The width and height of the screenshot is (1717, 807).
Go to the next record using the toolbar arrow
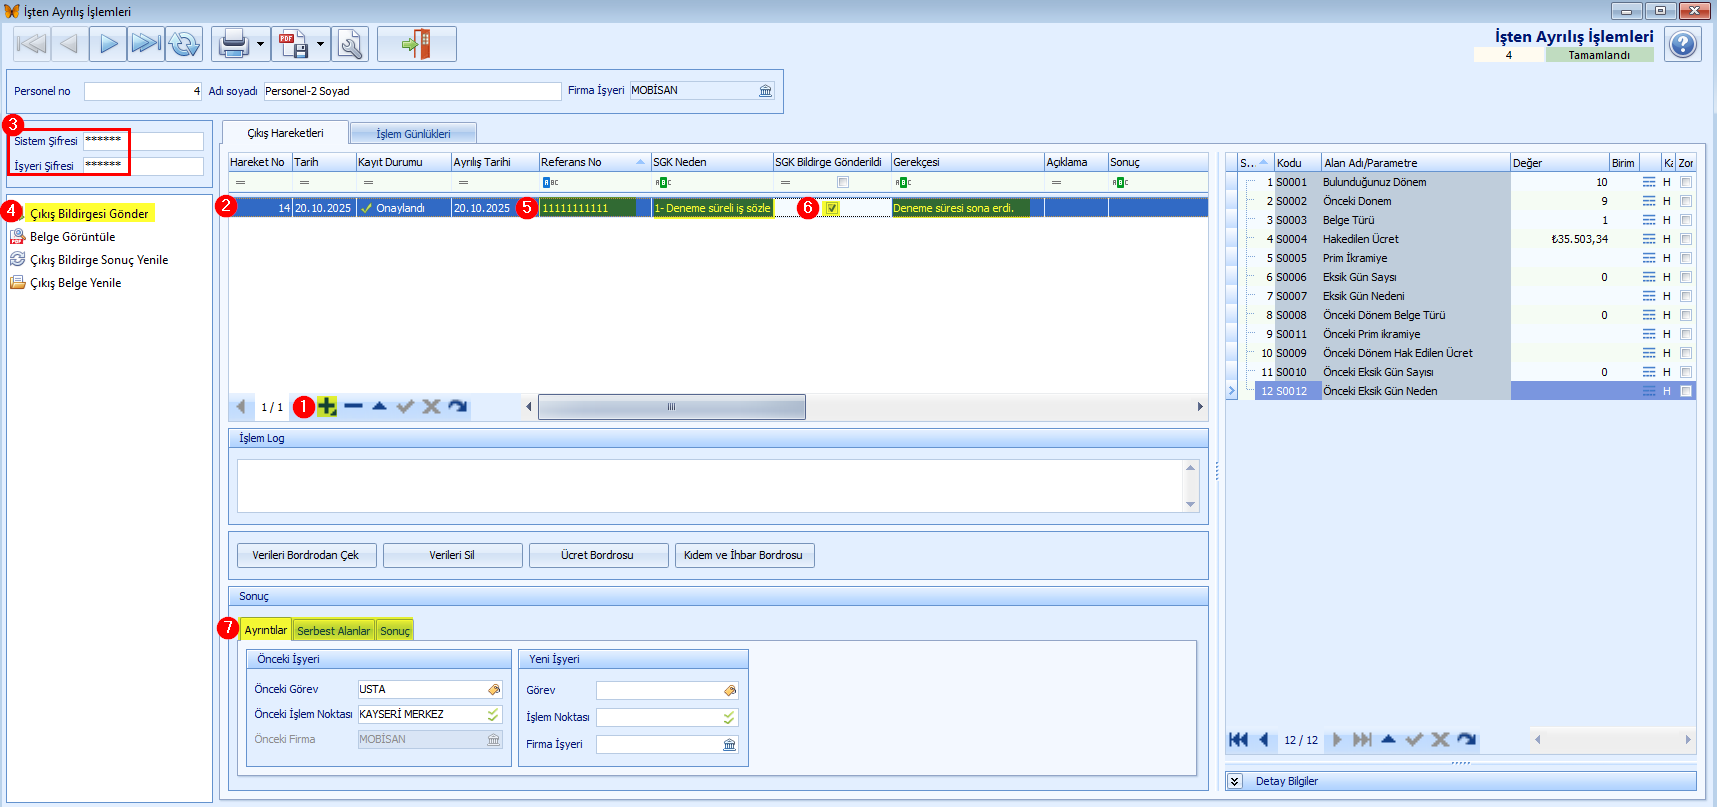108,44
